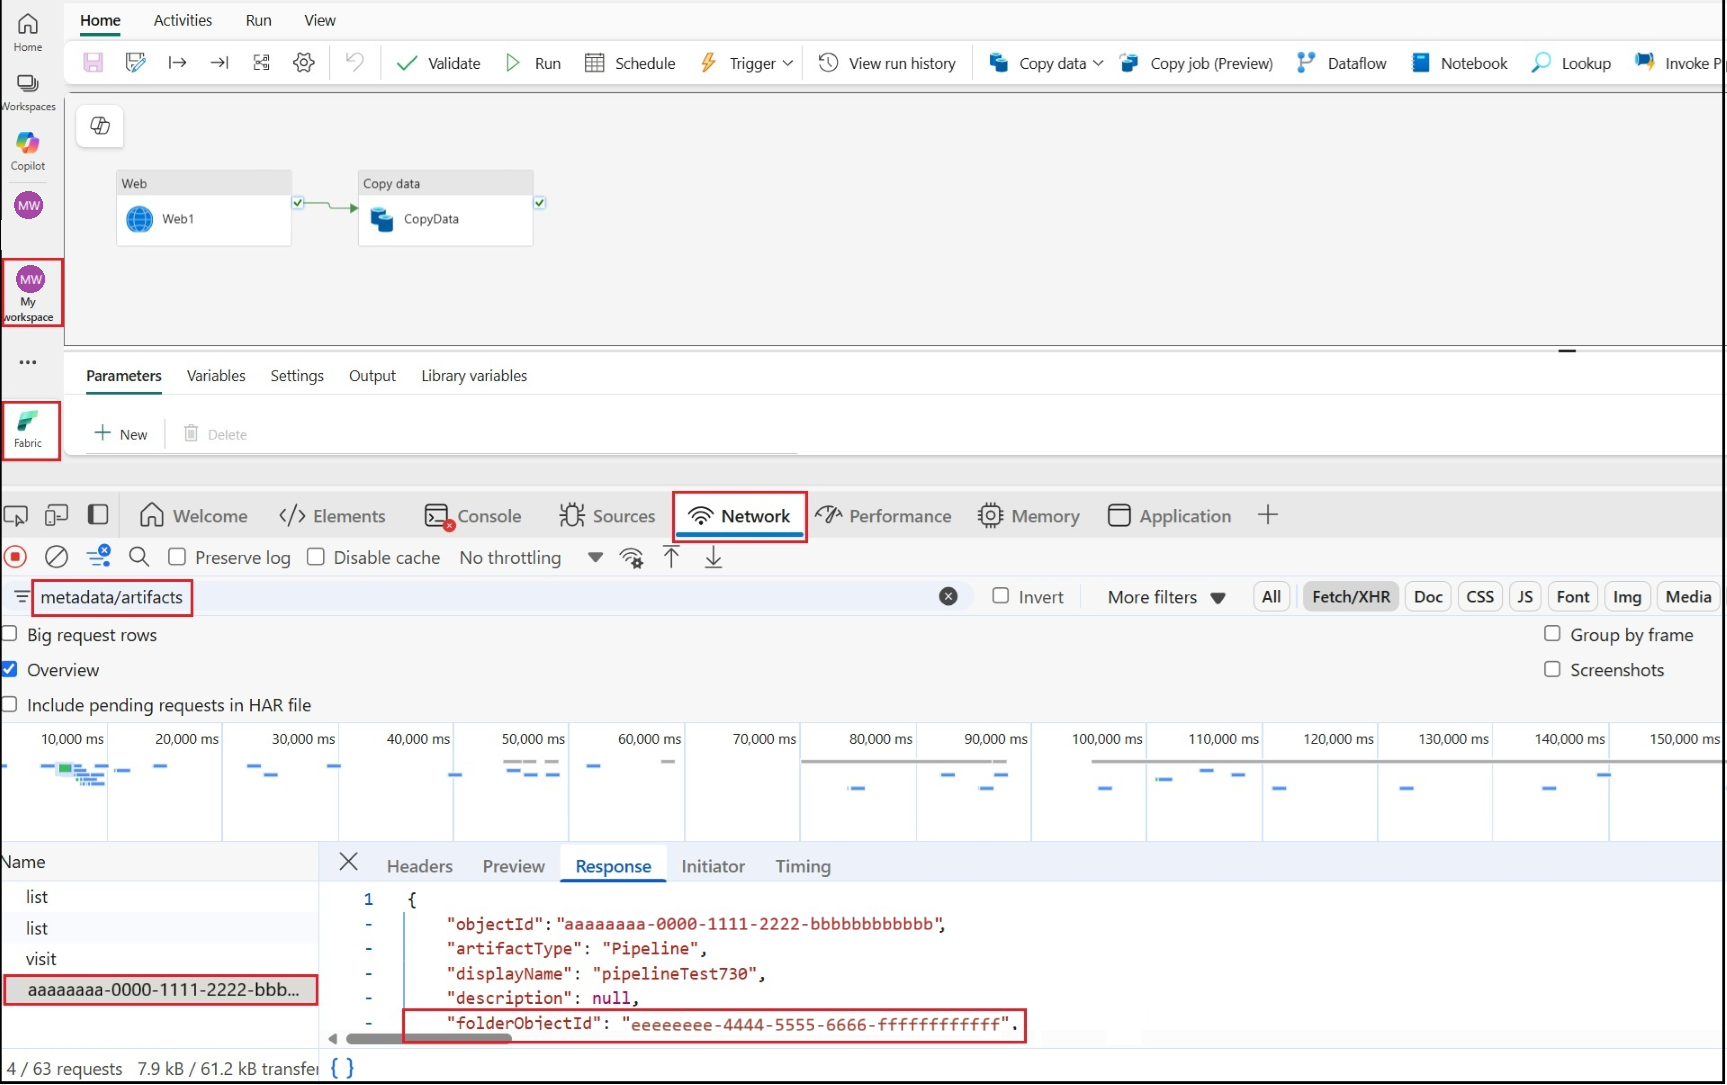Click the Validate button
Viewport: 1727px width, 1085px height.
439,63
